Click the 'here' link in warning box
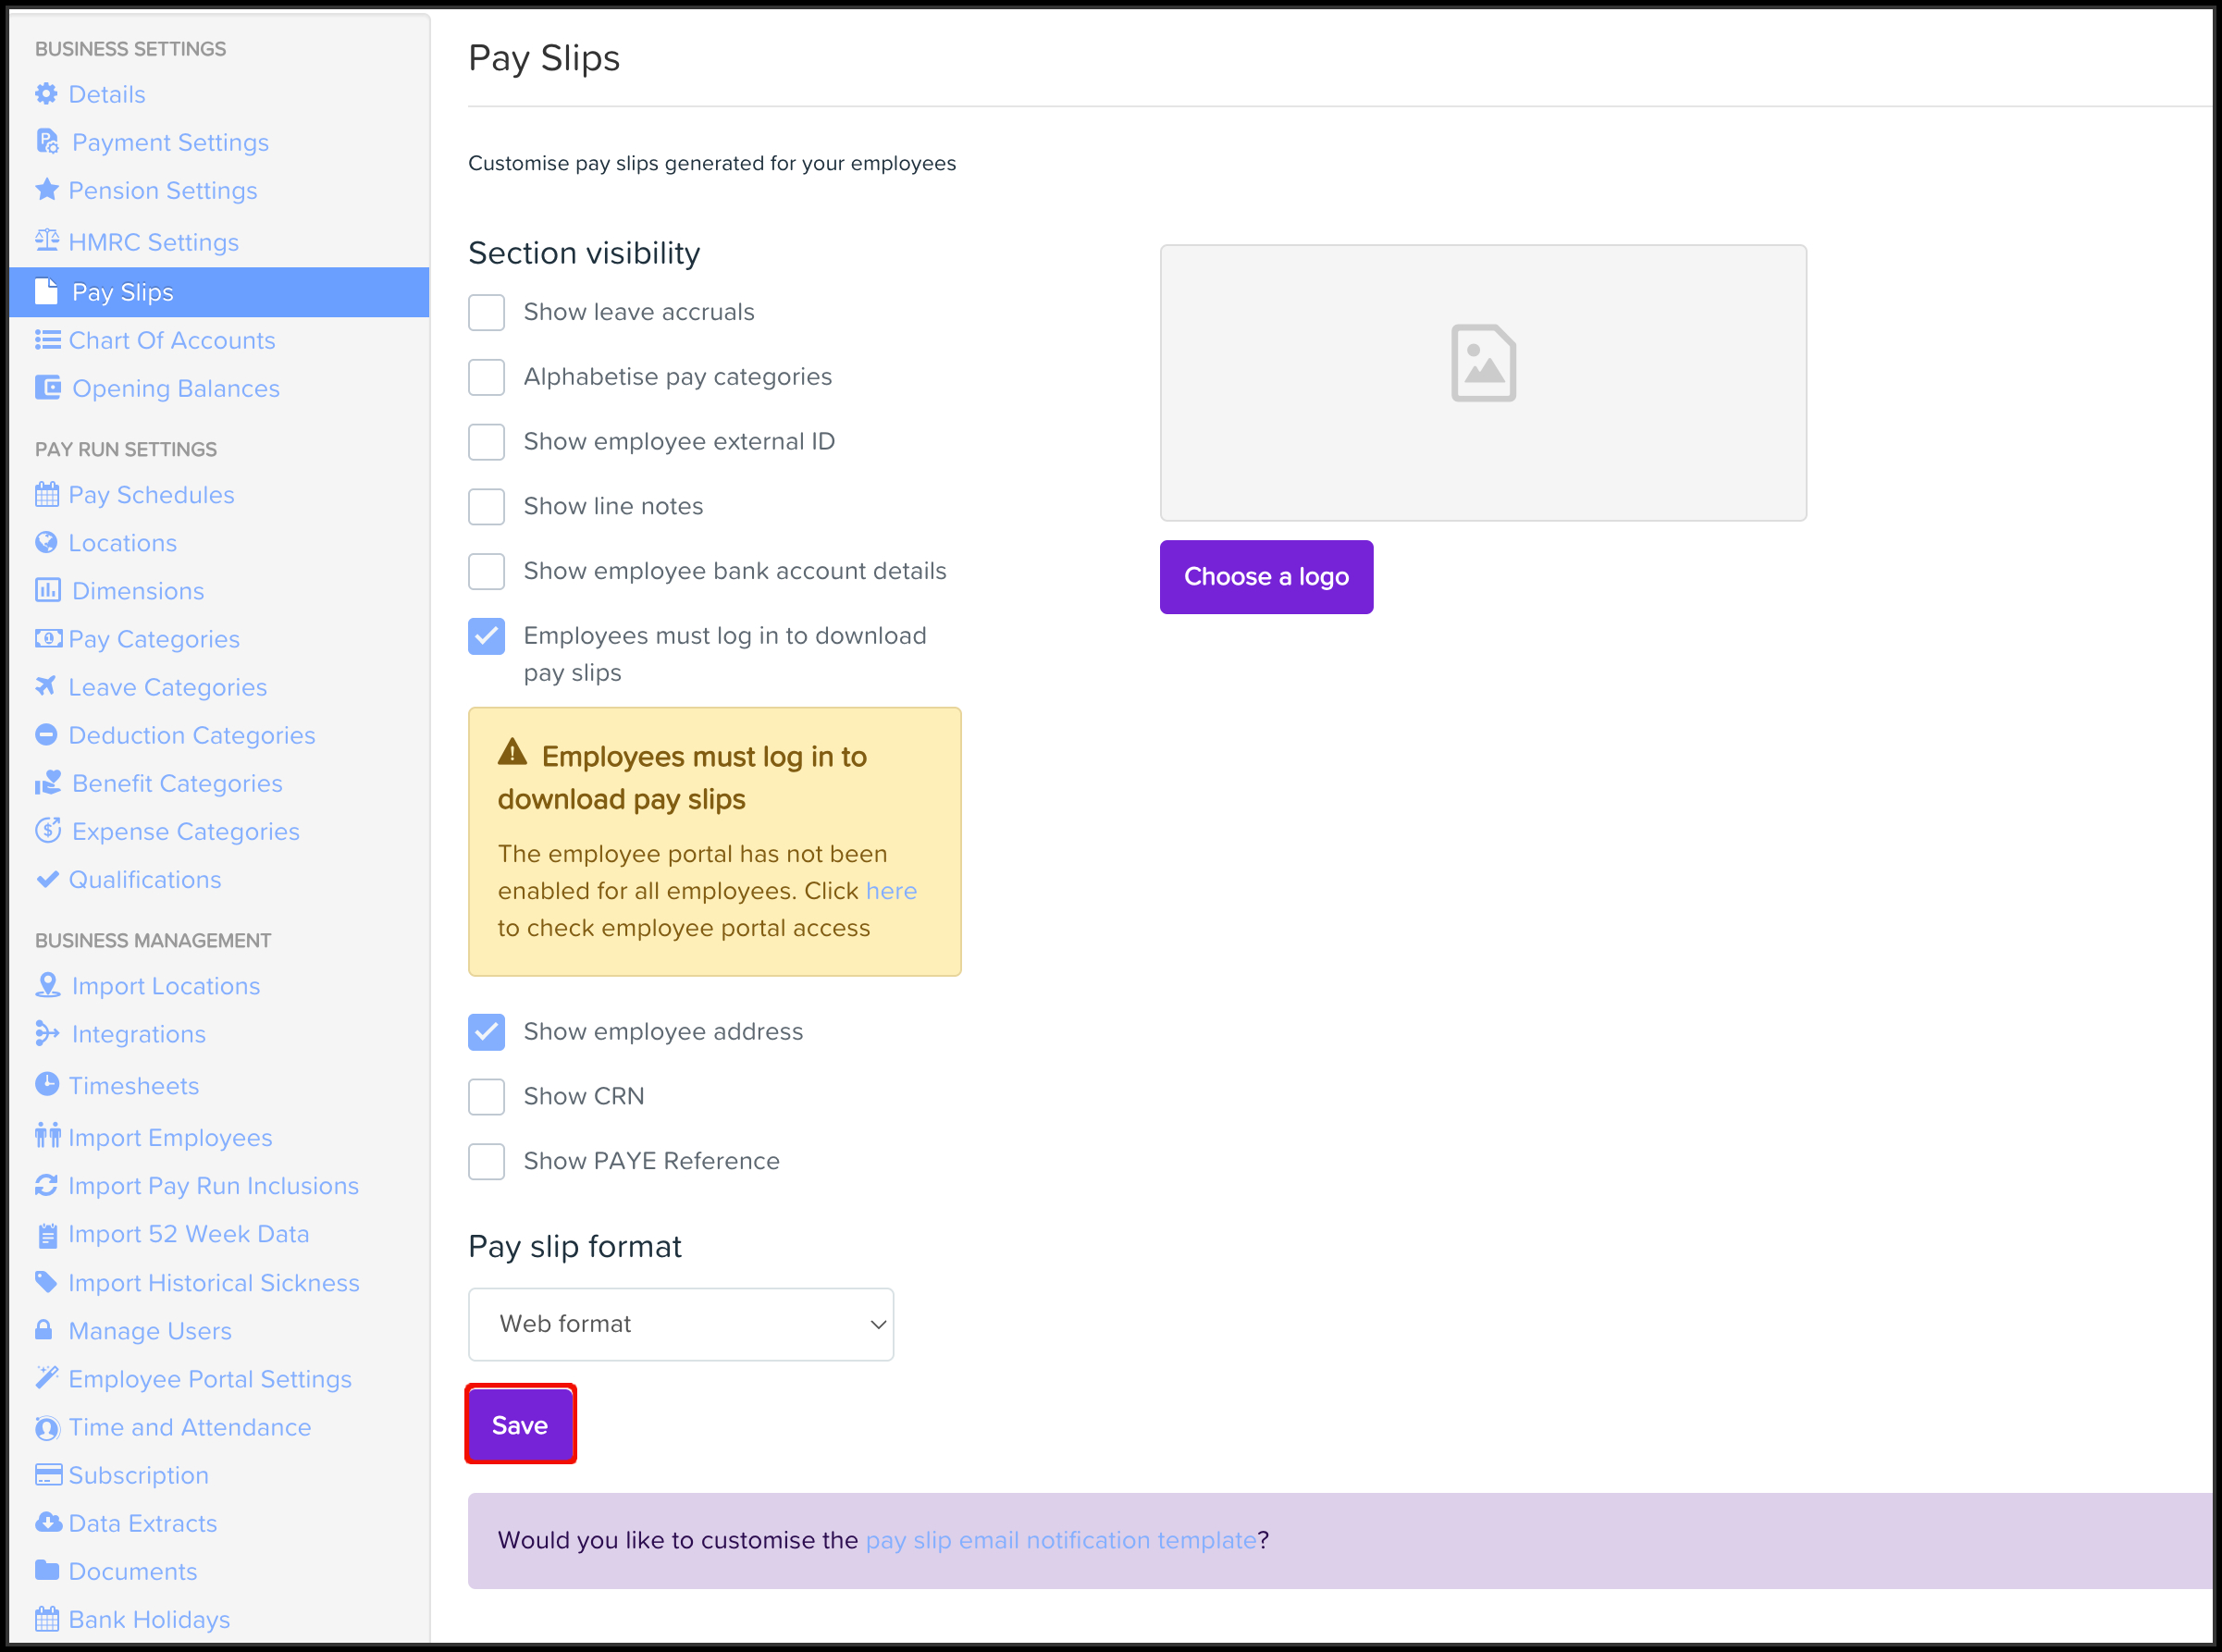Viewport: 2222px width, 1652px height. [x=890, y=891]
